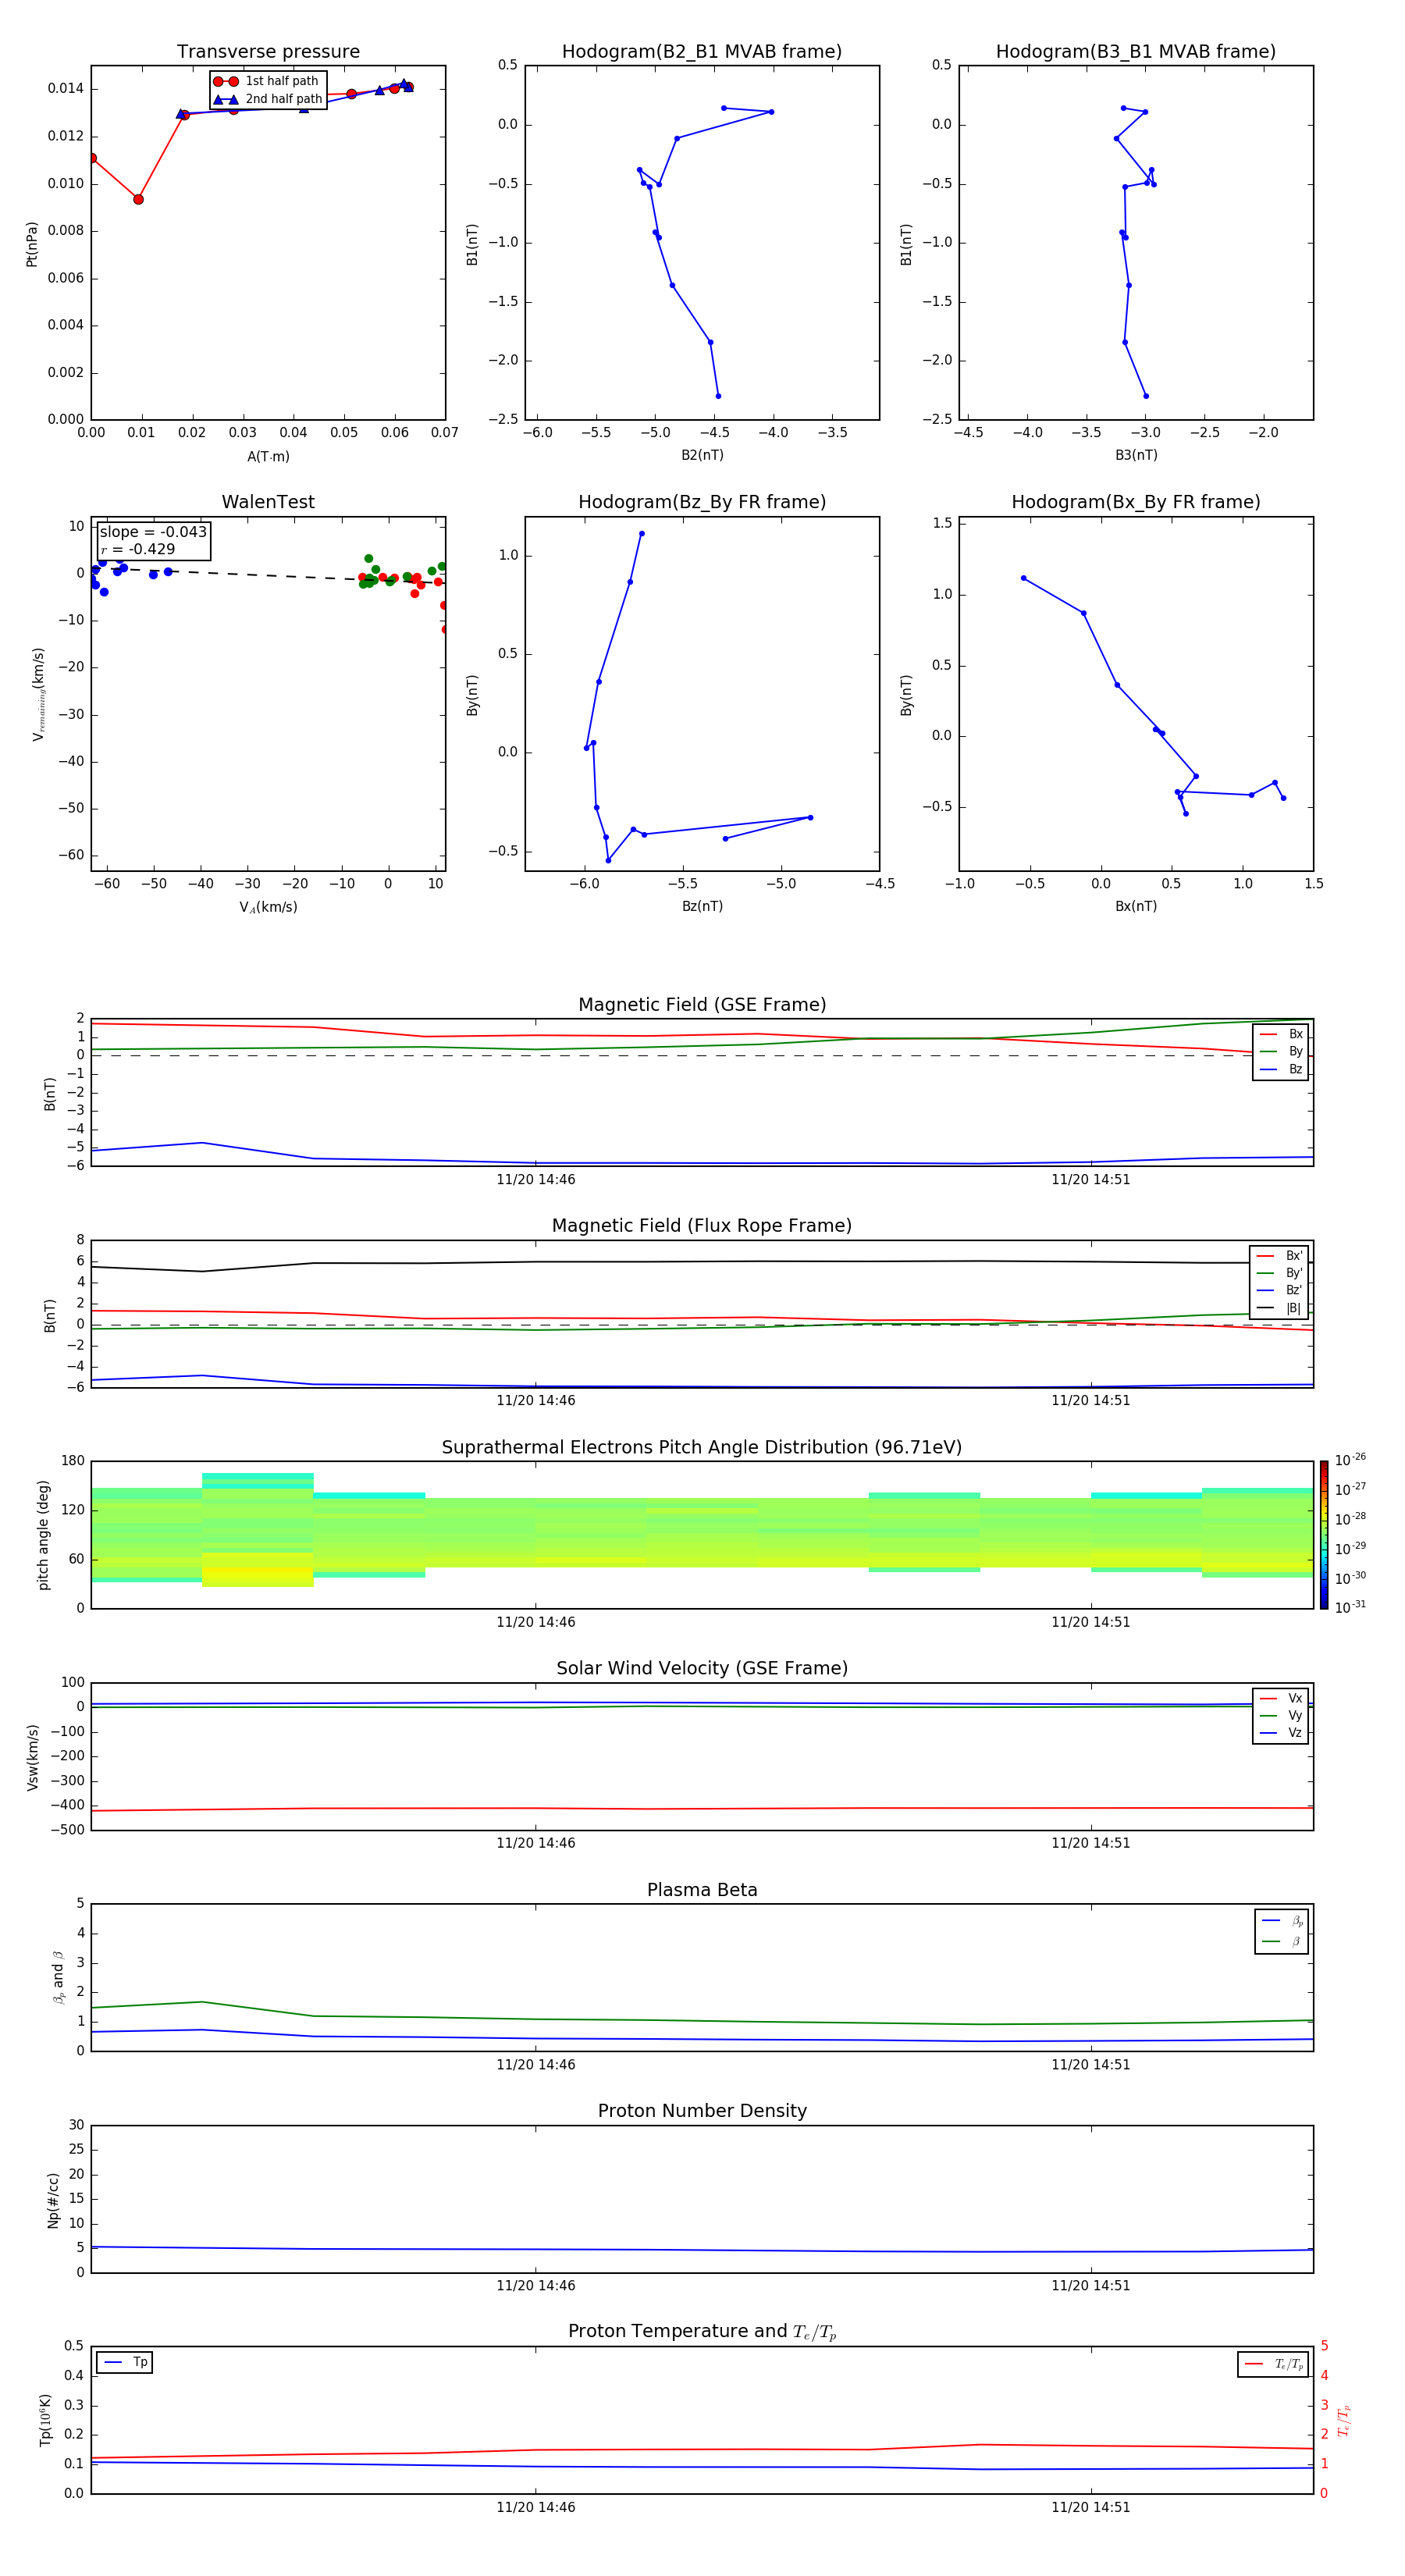Image resolution: width=1405 pixels, height=2576 pixels.
Task: Click the 'Plasma Beta' plot title
Action: tap(702, 1891)
